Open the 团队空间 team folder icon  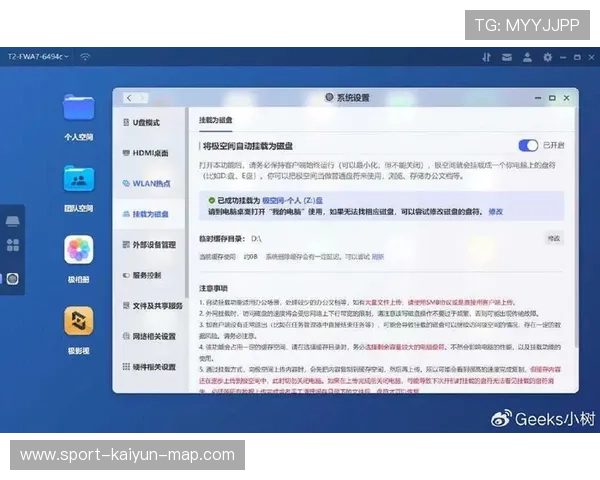coord(78,178)
